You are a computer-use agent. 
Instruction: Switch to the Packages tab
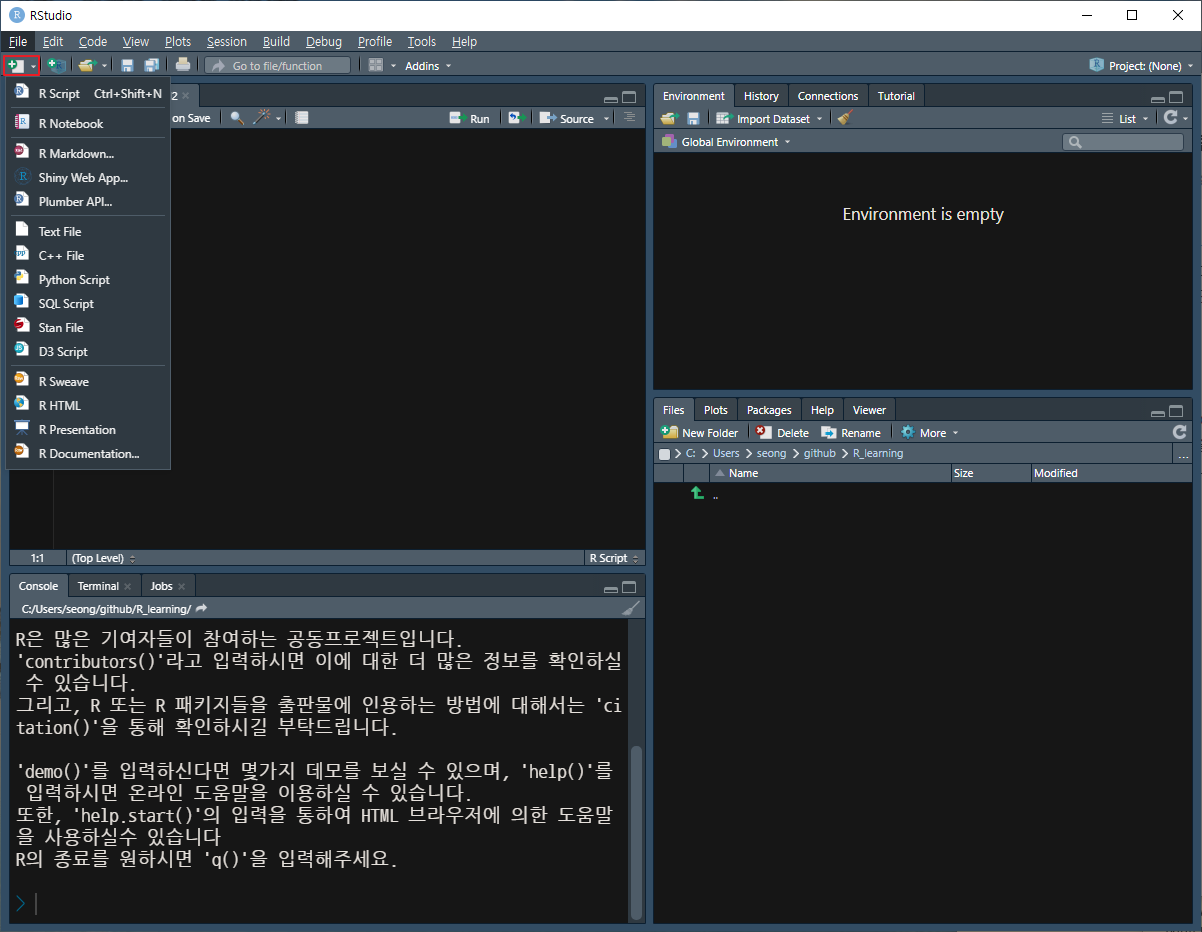click(x=769, y=410)
